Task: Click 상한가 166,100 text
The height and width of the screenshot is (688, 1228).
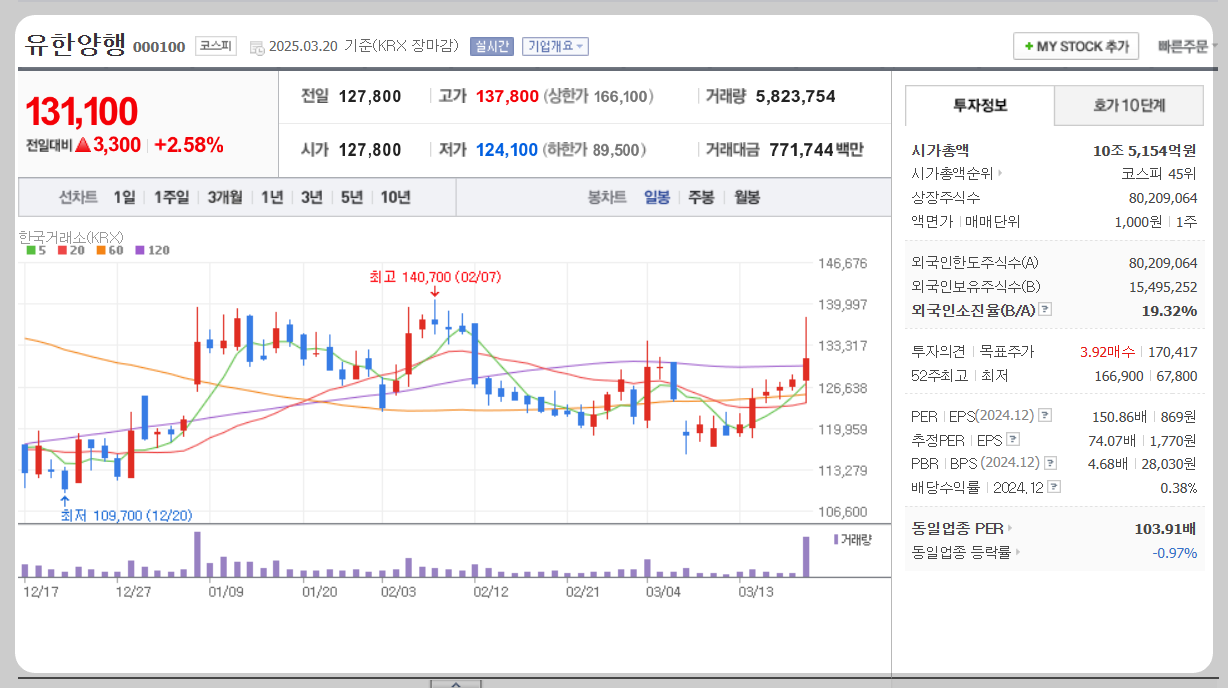Action: [598, 96]
